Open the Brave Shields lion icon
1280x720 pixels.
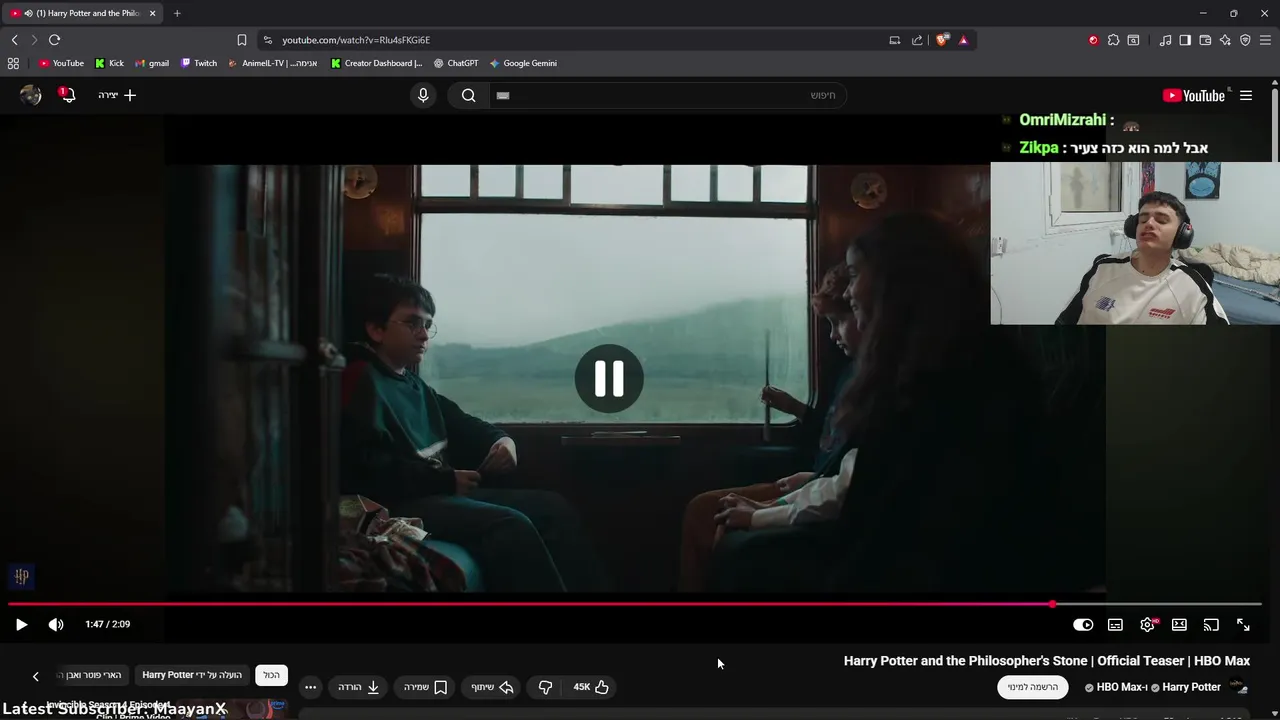point(942,40)
